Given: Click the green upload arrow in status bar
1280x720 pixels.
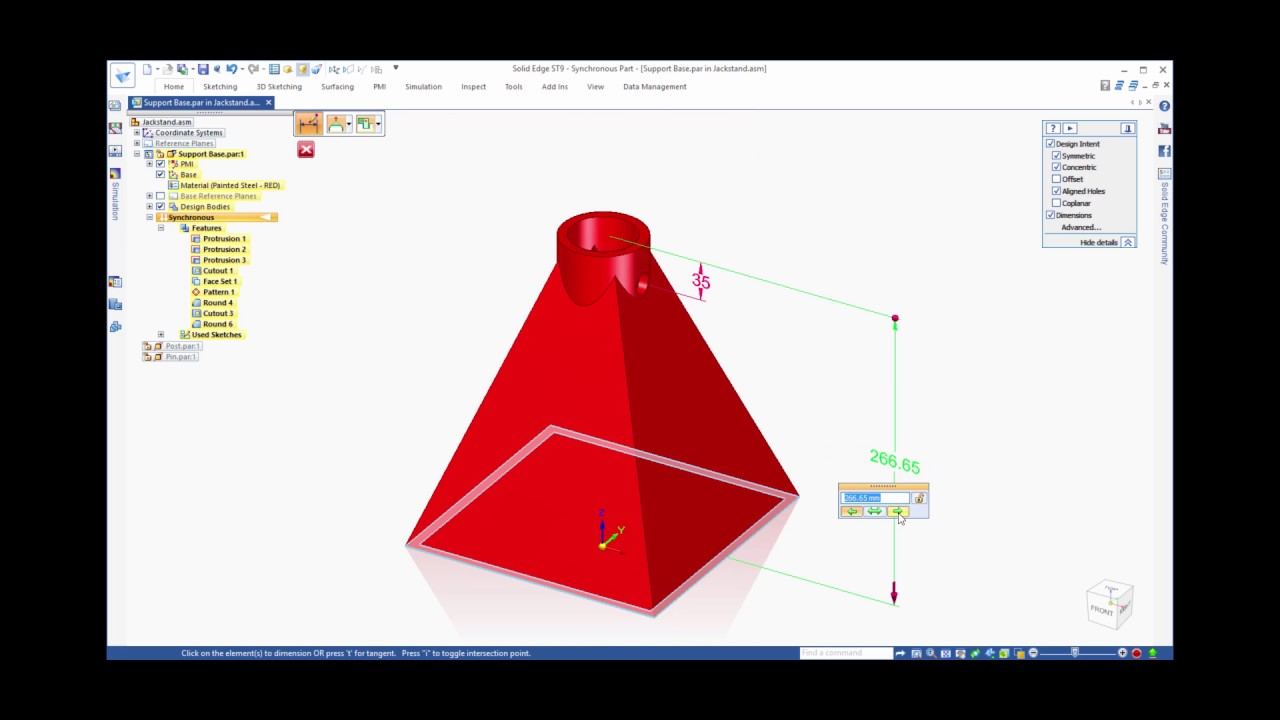Looking at the screenshot, I should pos(1152,653).
